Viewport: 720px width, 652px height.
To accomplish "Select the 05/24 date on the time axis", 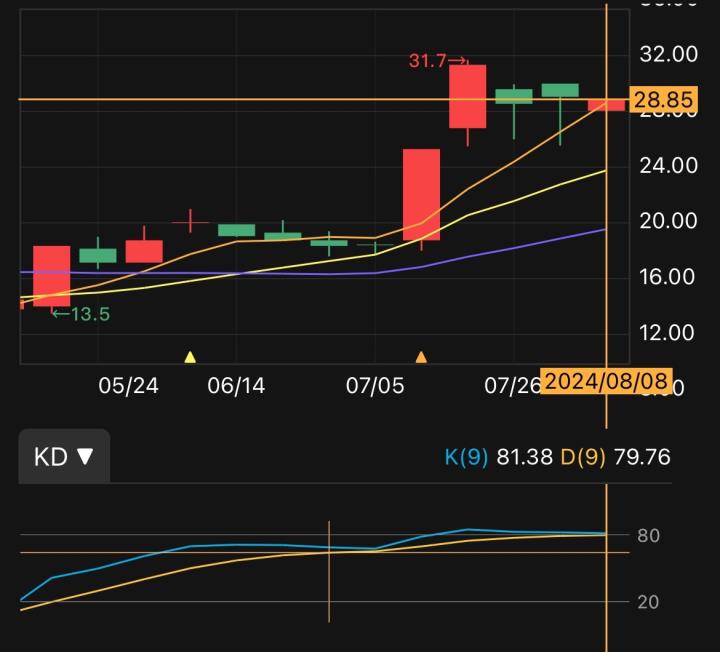I will (x=128, y=386).
